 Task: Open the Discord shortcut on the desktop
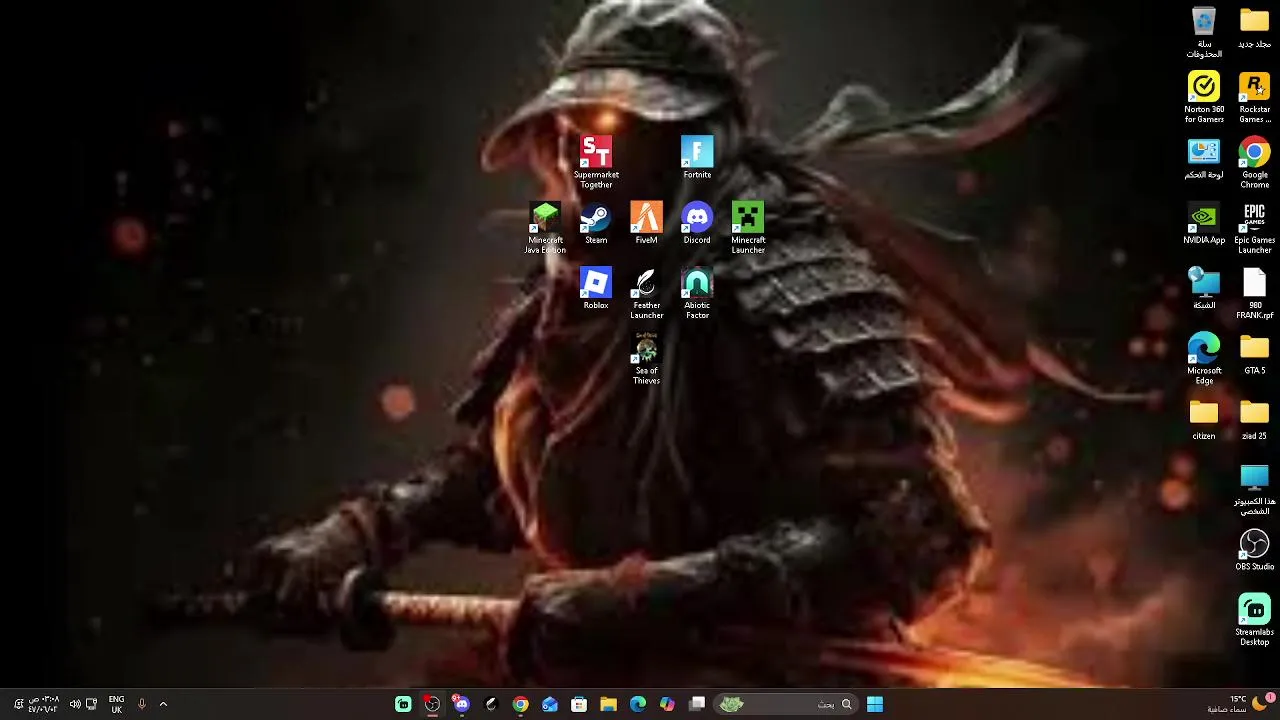[x=697, y=223]
